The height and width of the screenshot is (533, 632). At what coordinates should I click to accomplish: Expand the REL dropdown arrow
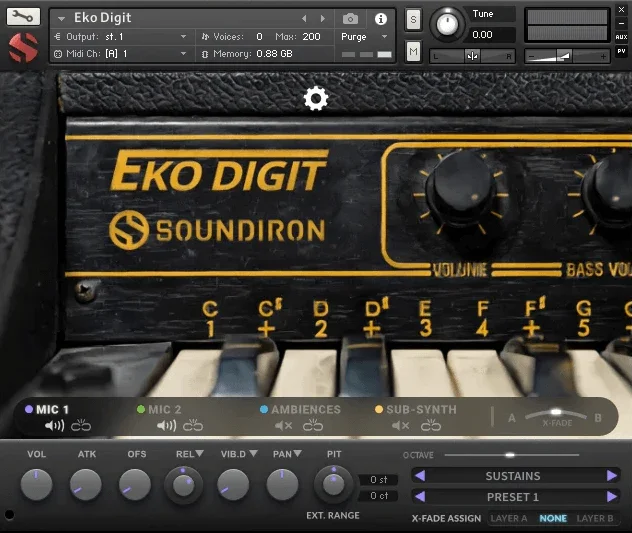200,454
